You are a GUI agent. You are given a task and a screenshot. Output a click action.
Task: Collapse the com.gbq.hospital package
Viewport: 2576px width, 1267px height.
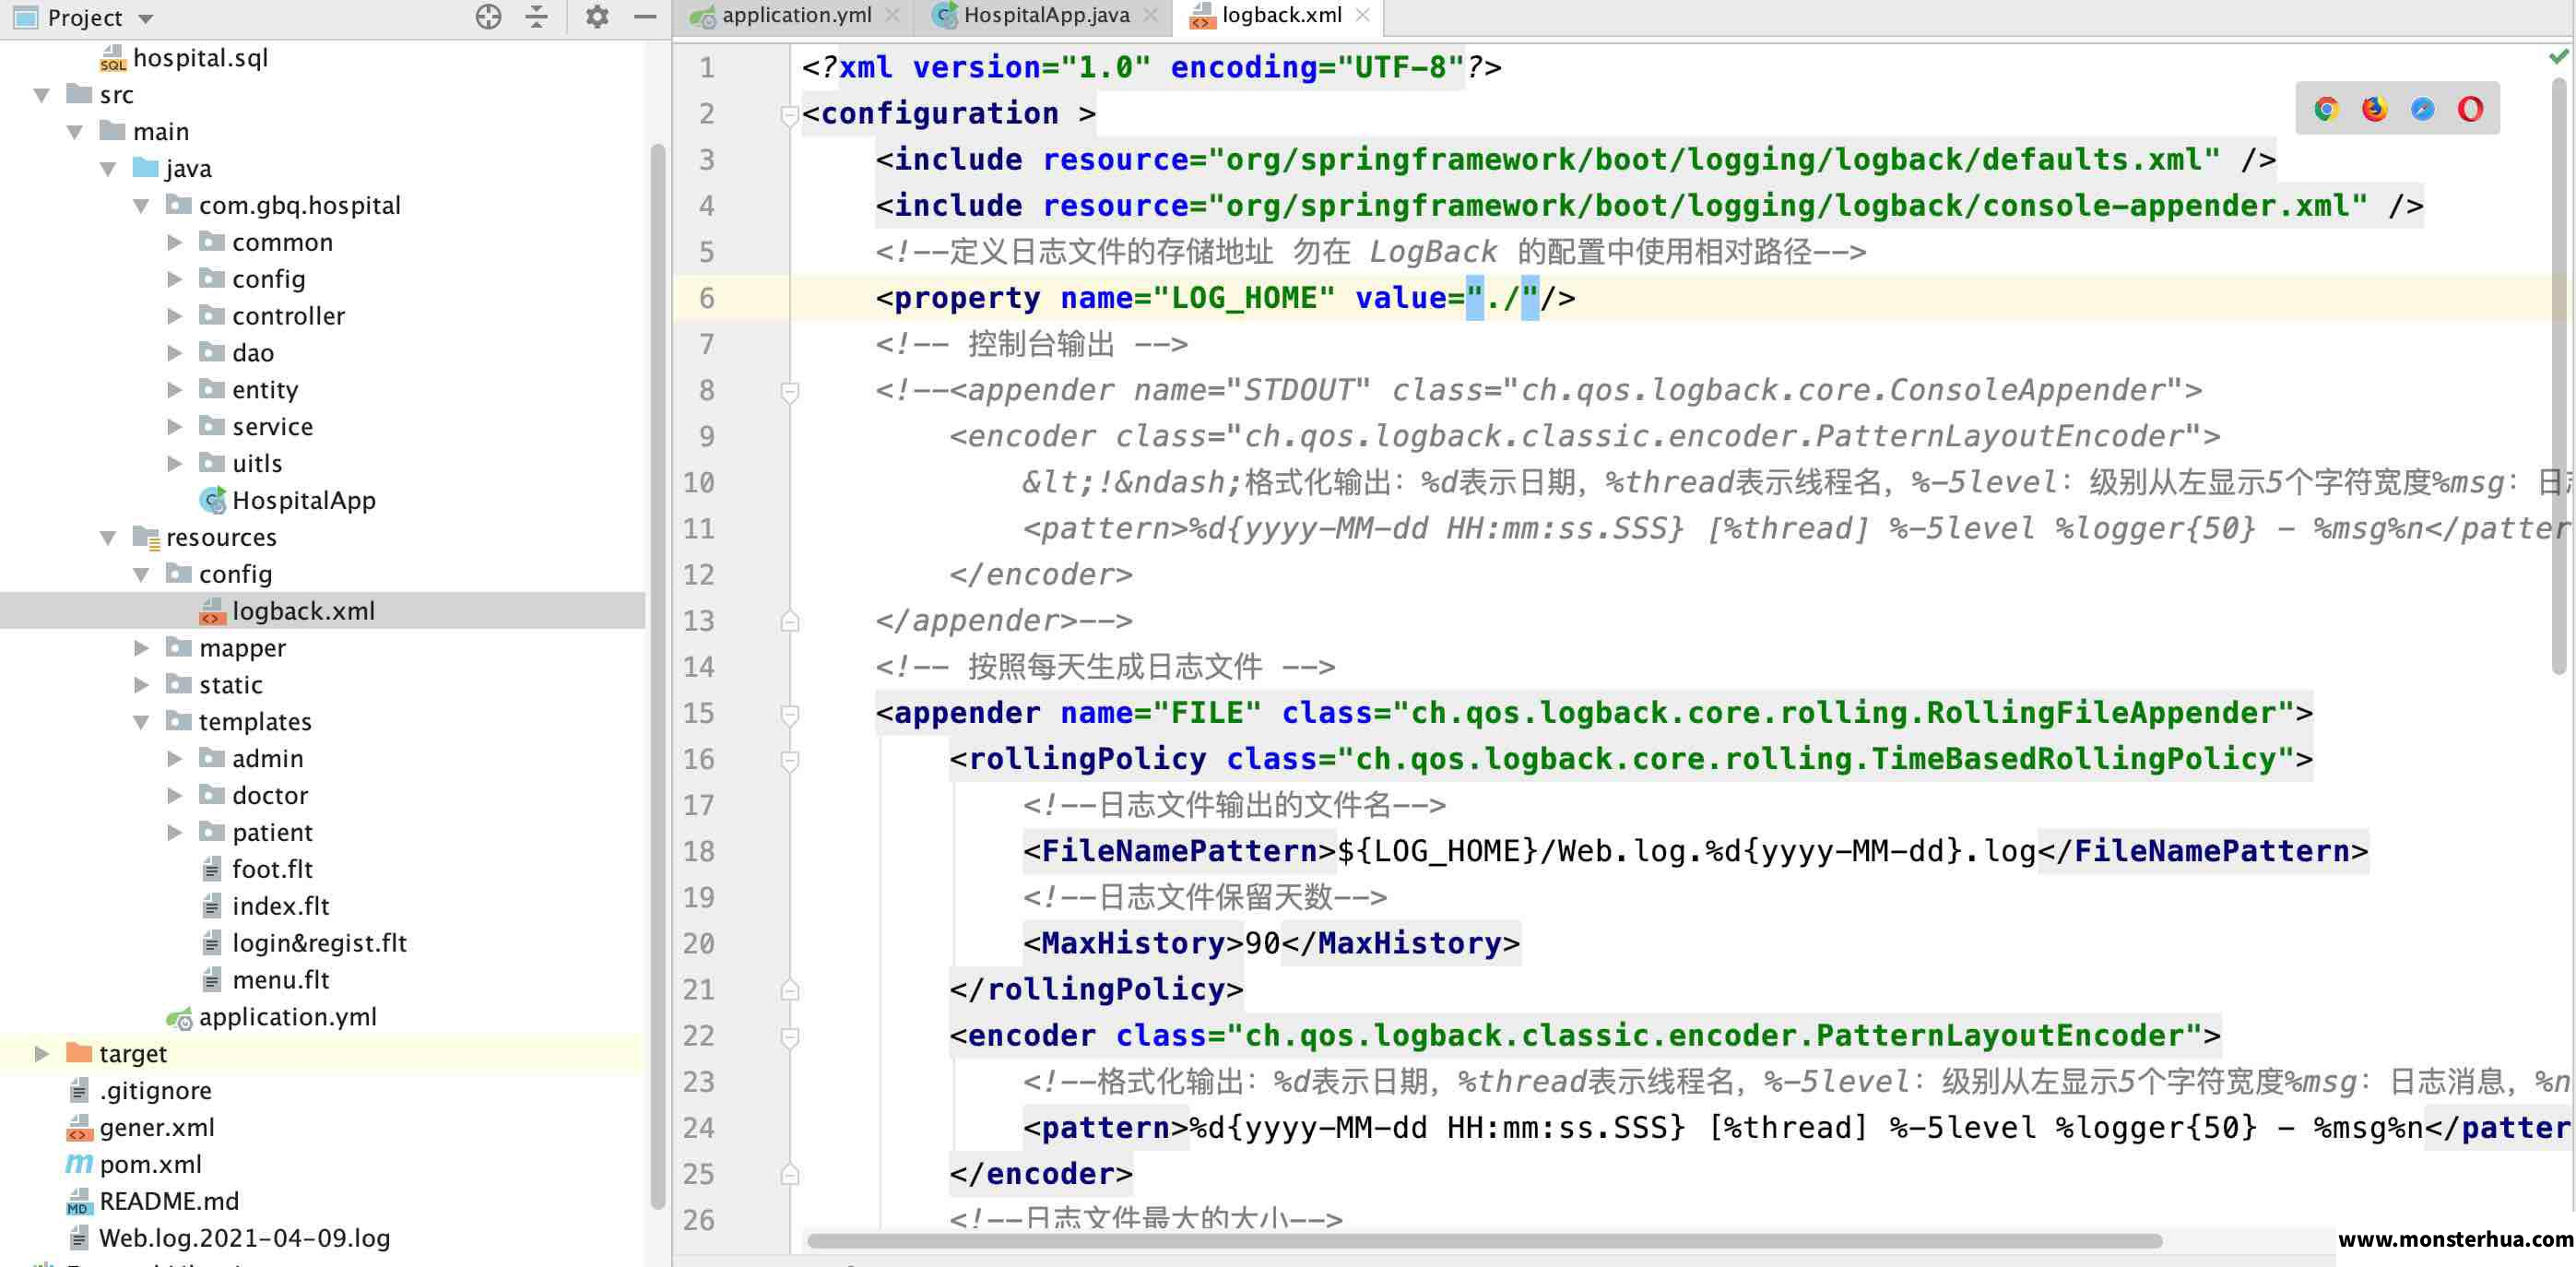pos(141,206)
